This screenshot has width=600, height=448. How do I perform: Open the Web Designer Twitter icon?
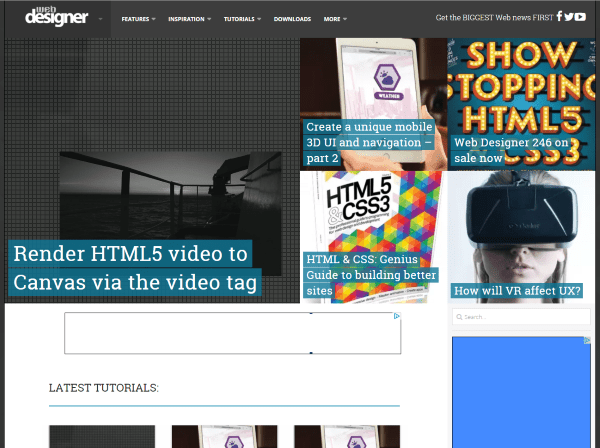tap(569, 17)
